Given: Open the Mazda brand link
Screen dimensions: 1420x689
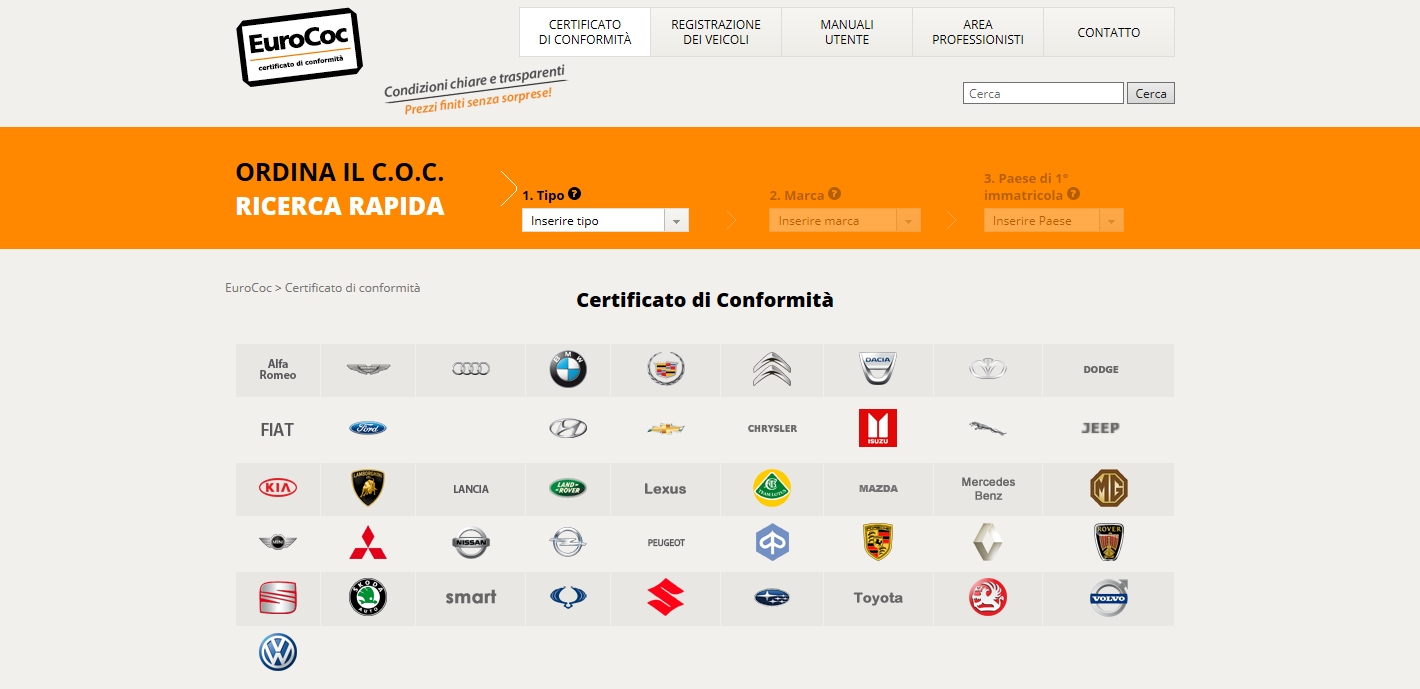Looking at the screenshot, I should click(878, 489).
